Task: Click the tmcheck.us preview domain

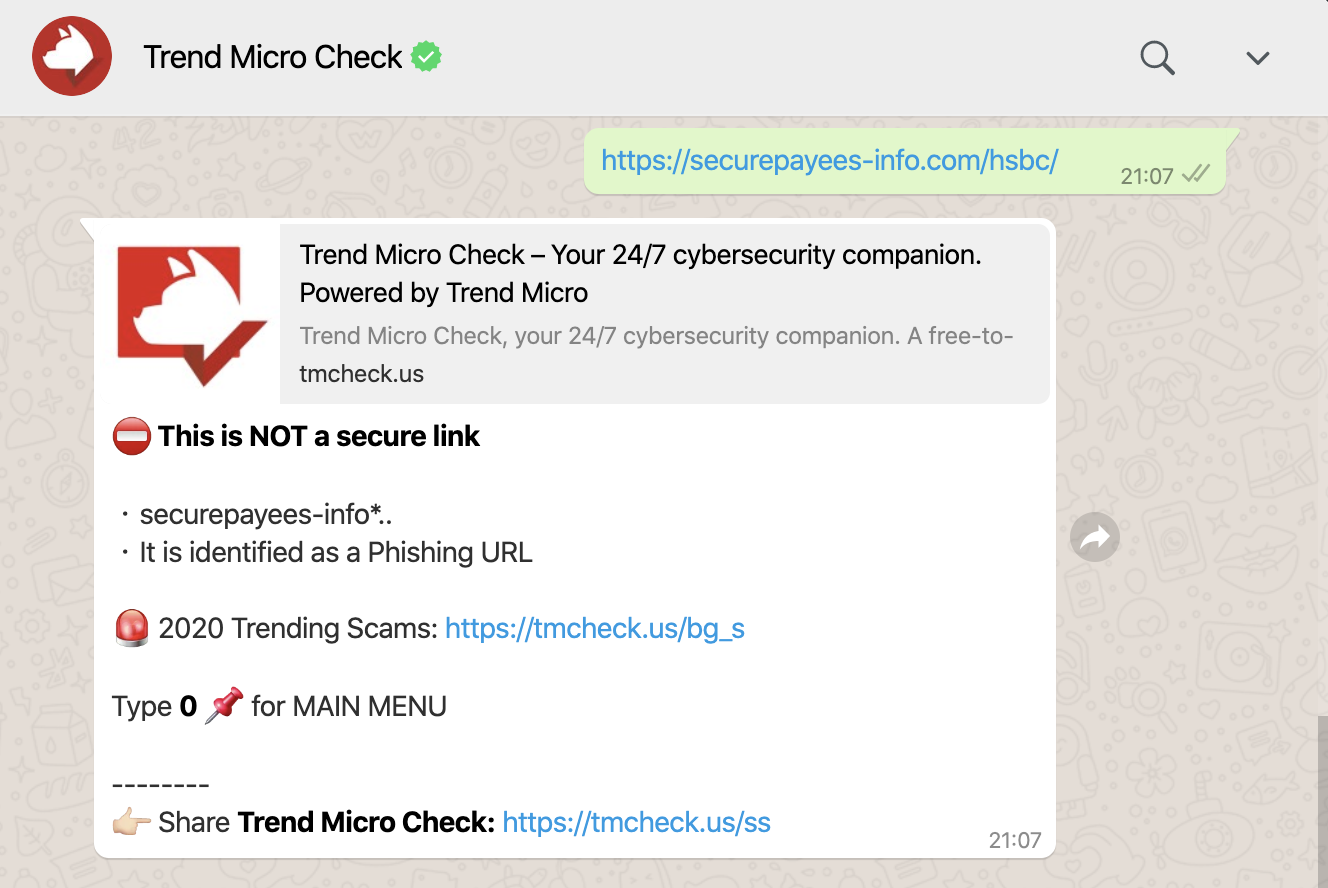Action: 362,374
